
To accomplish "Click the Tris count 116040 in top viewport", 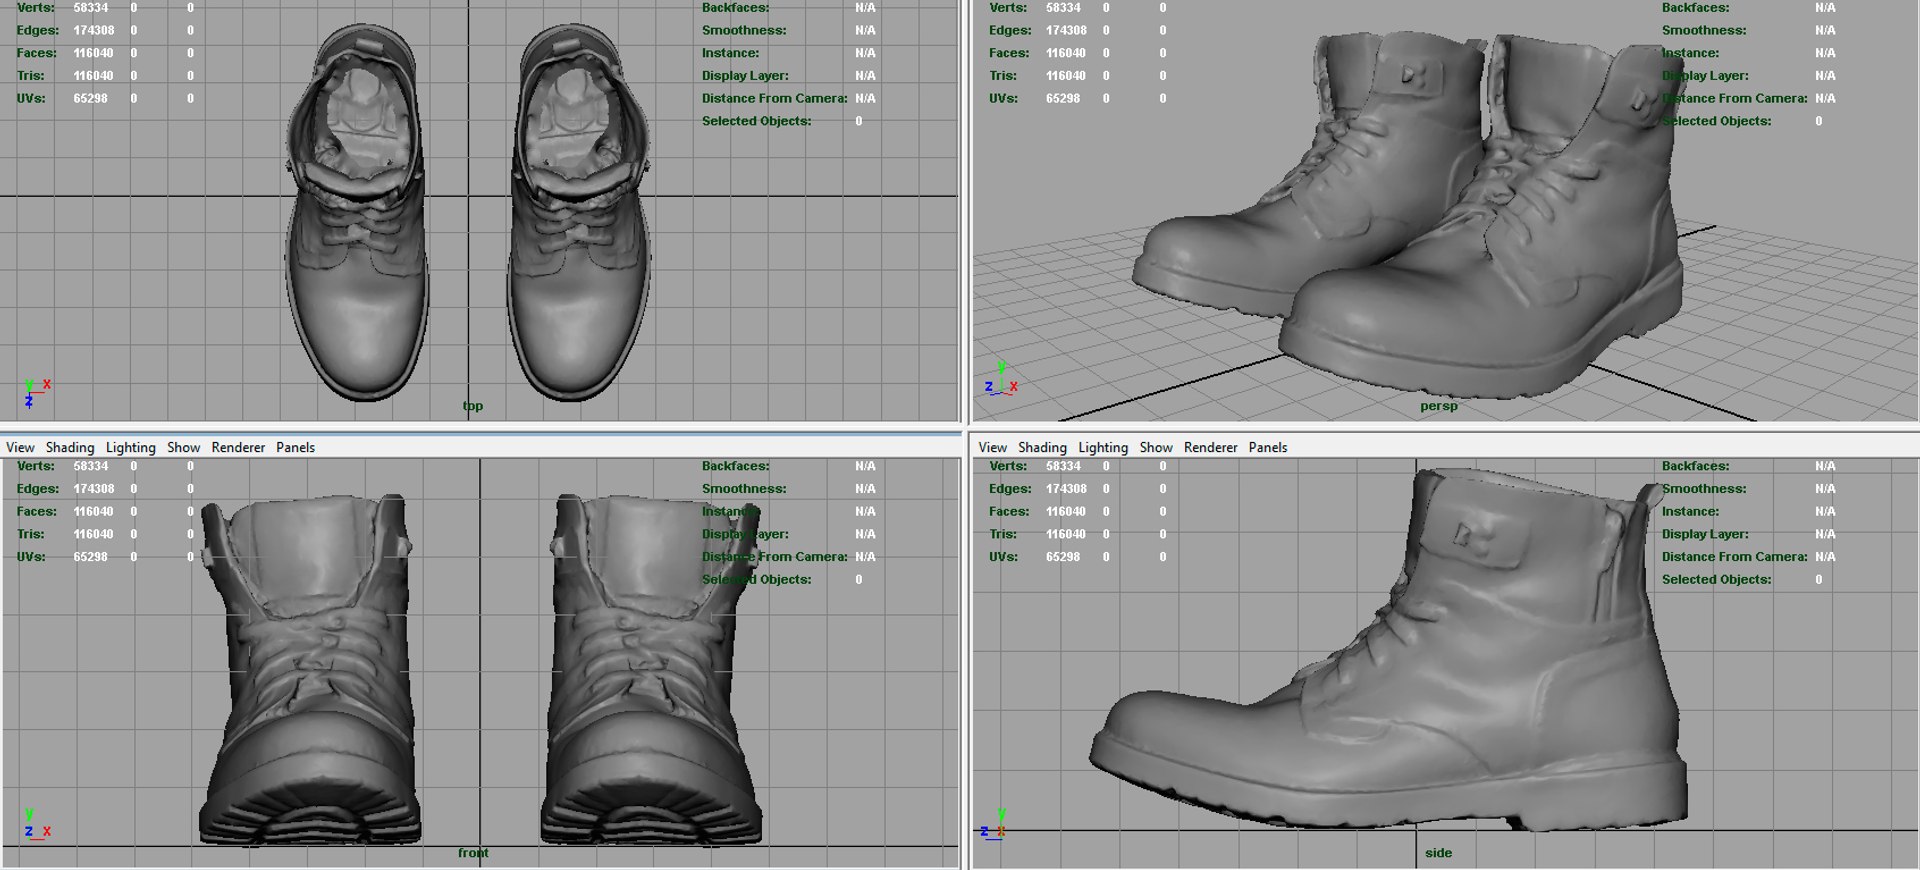I will 93,76.
